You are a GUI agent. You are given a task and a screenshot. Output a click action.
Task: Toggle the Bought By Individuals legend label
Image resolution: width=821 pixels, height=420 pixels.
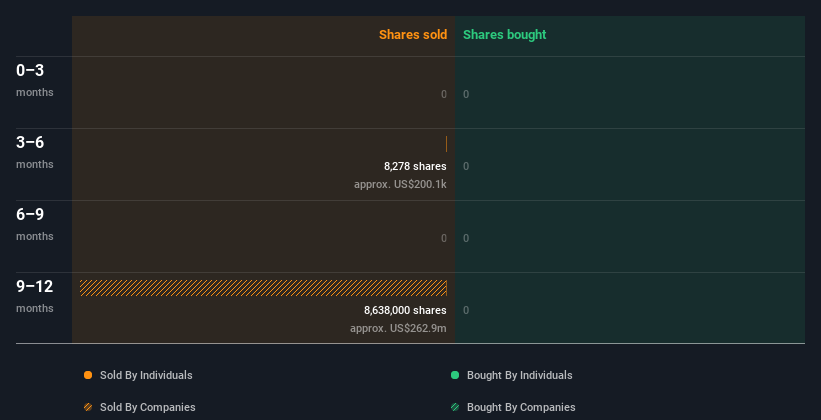[x=519, y=375]
